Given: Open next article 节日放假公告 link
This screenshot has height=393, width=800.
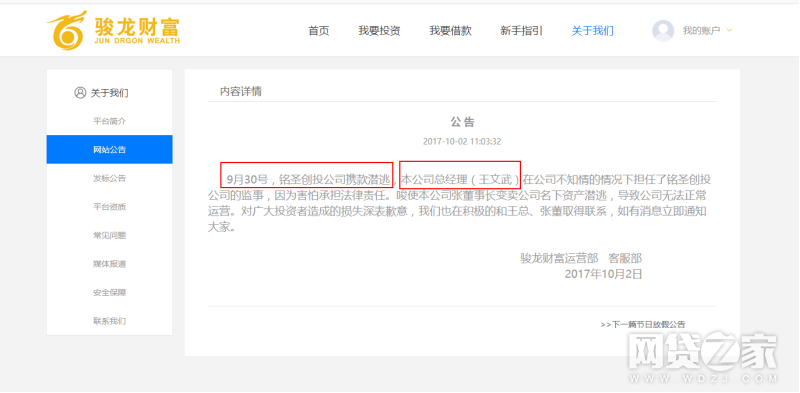Looking at the screenshot, I should click(643, 324).
